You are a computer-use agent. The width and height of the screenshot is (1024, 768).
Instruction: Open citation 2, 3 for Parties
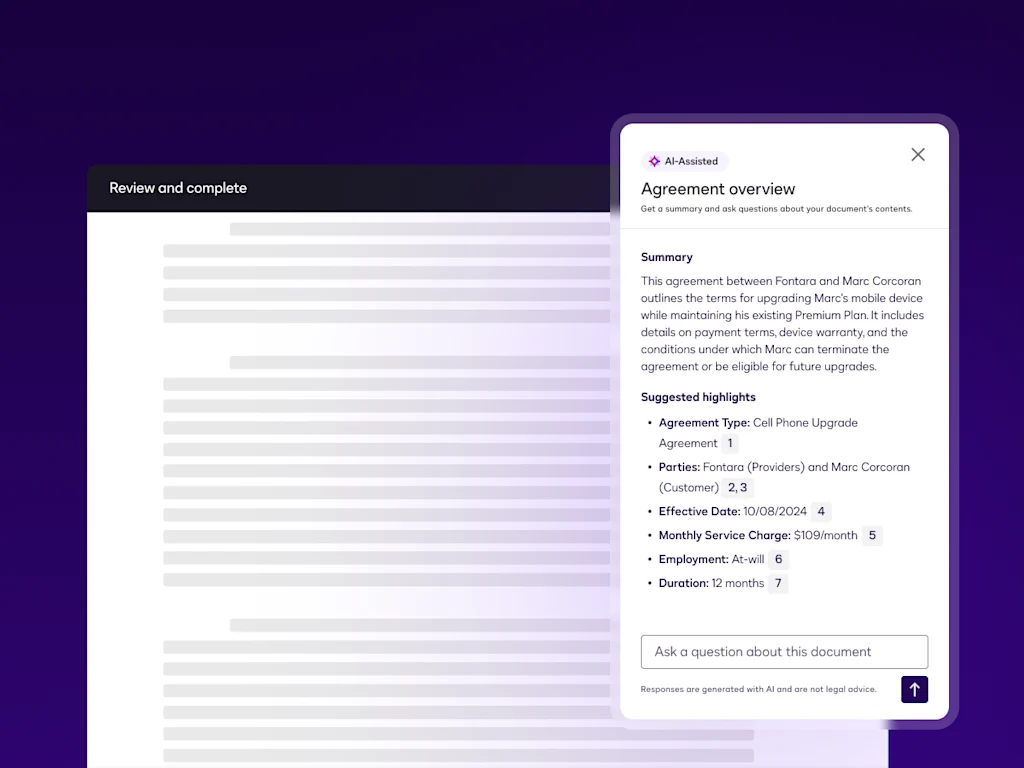click(x=737, y=487)
